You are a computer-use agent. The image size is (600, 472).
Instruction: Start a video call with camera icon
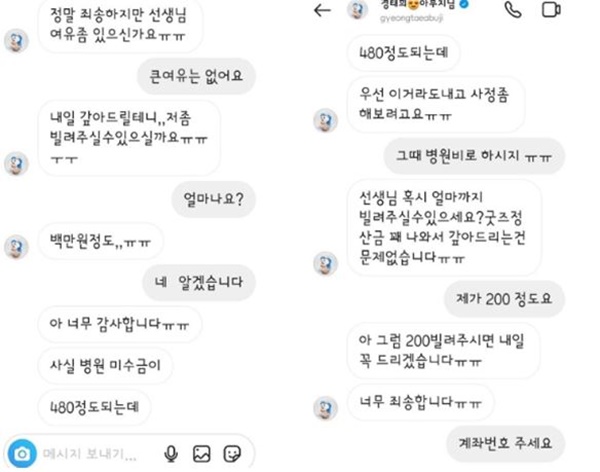pos(551,10)
